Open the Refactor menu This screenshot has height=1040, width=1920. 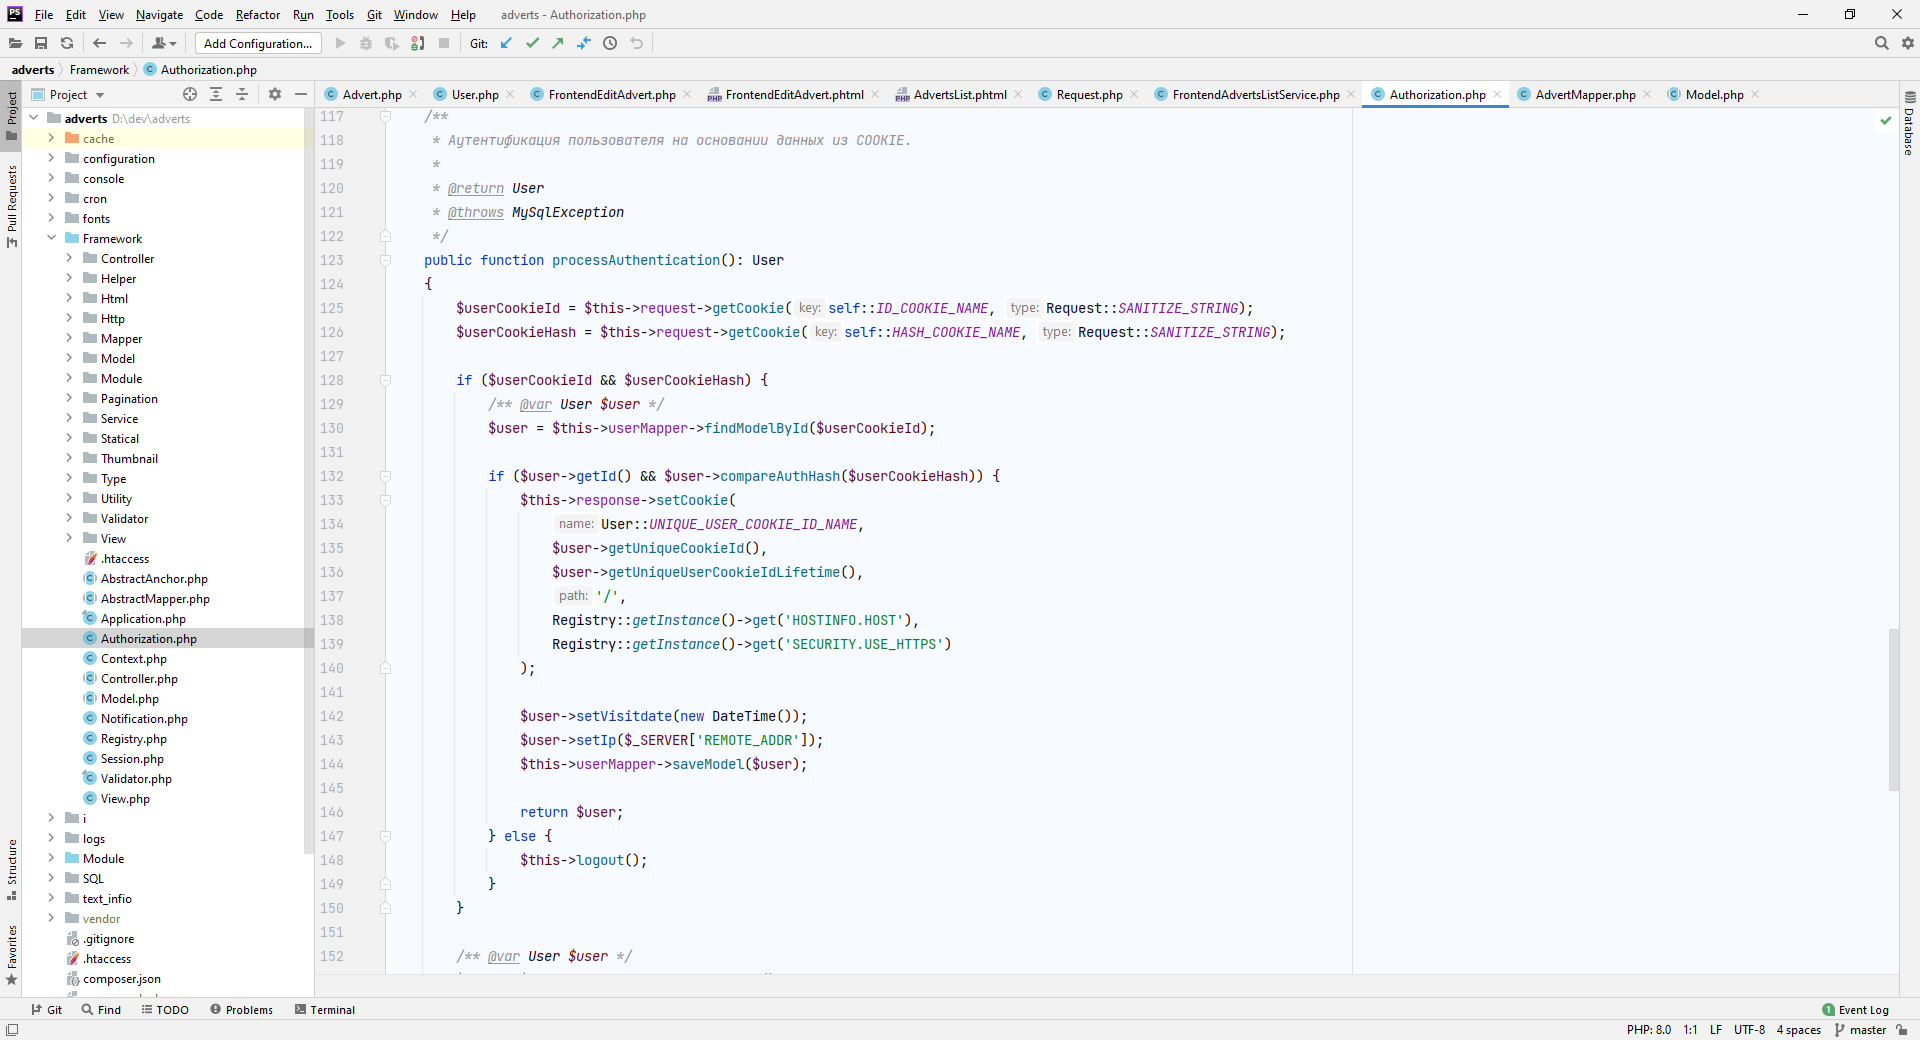(257, 15)
